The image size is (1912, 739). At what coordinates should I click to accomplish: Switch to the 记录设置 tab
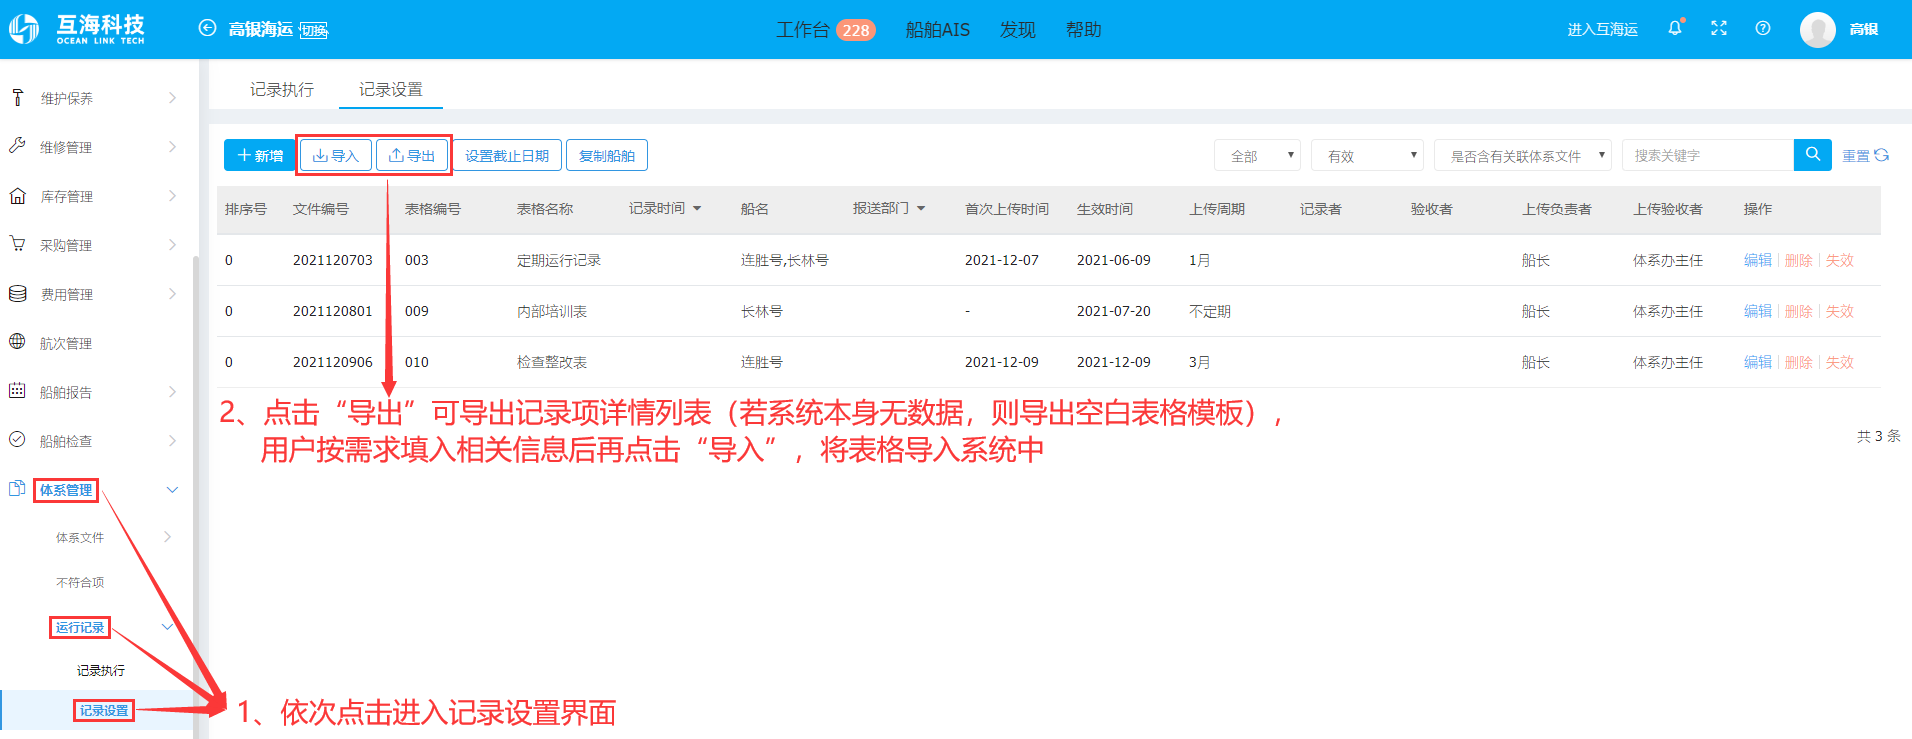[x=391, y=89]
